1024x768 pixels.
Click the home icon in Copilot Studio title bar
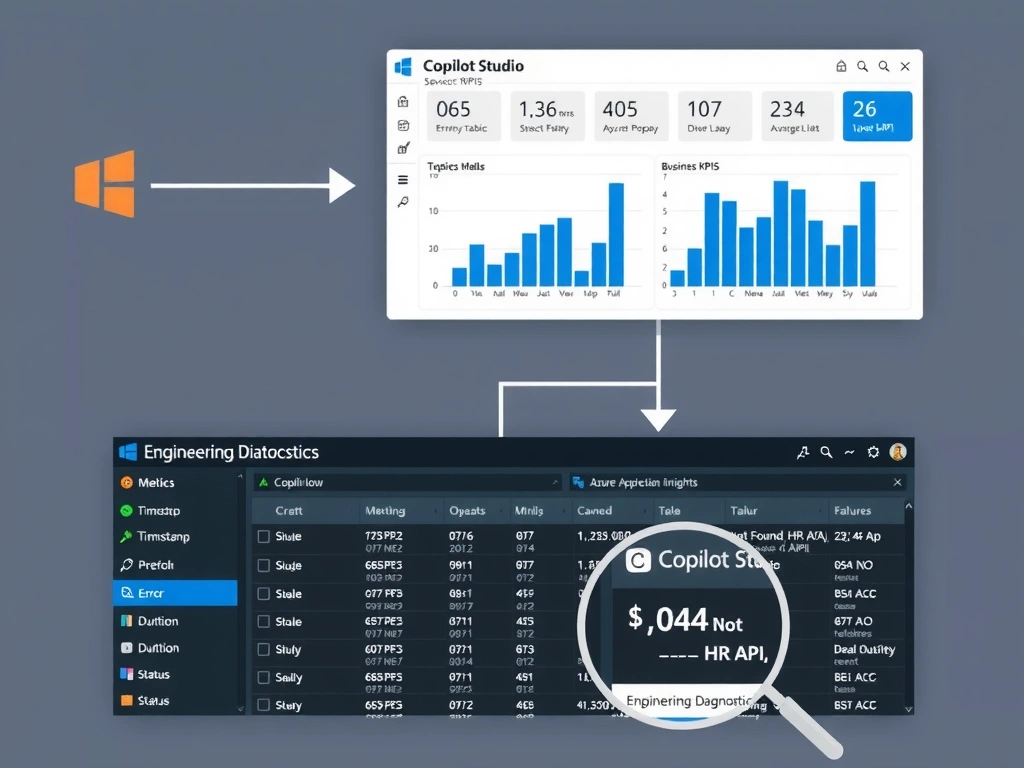click(x=841, y=66)
